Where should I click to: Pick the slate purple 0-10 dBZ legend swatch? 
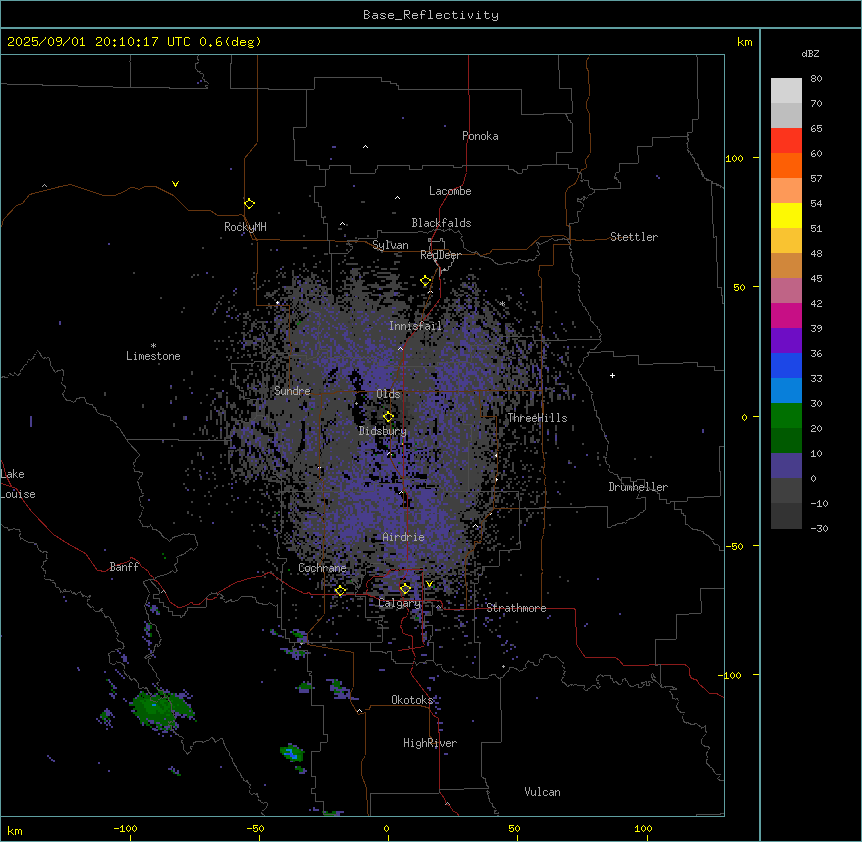[786, 466]
